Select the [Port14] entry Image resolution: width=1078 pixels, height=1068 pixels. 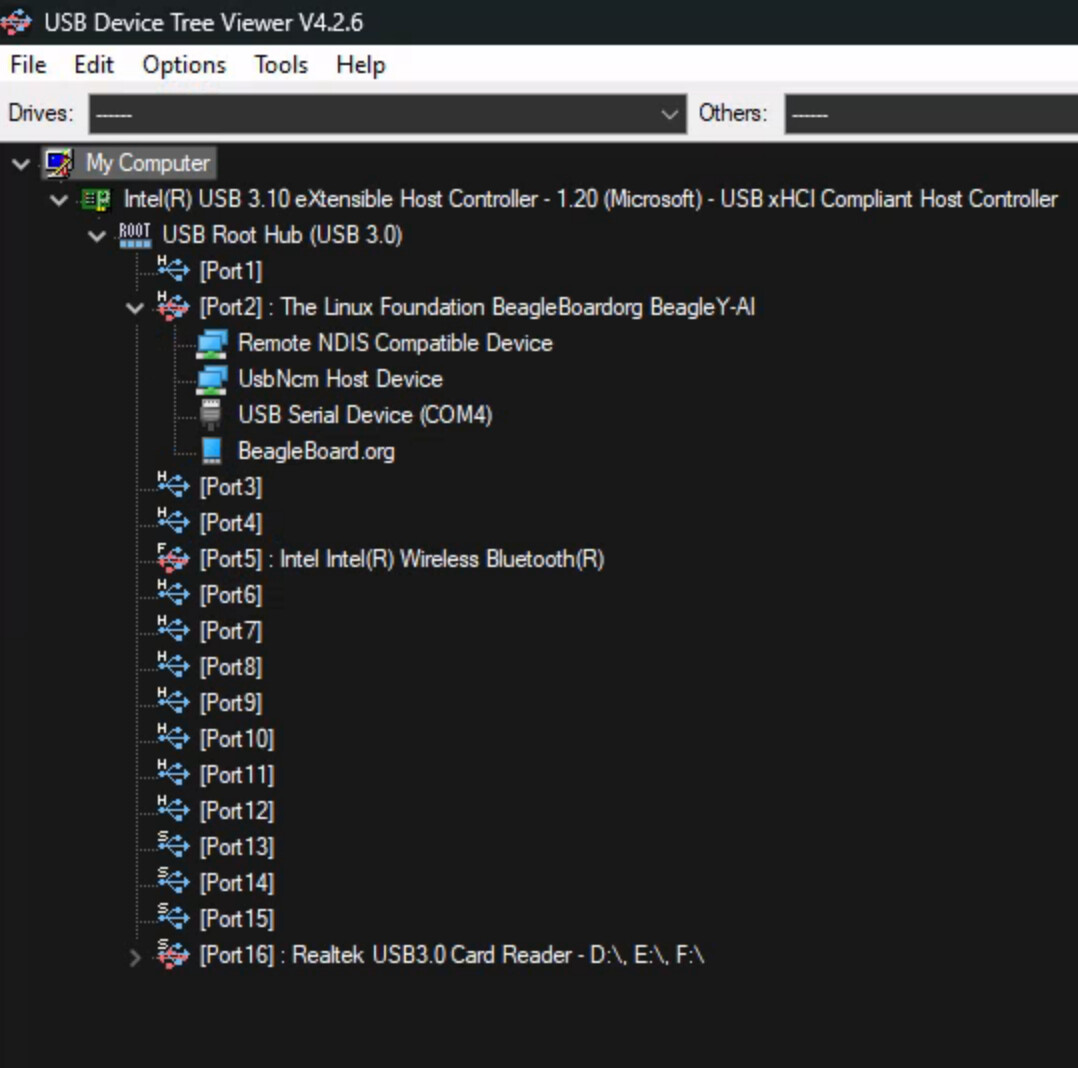click(x=236, y=883)
